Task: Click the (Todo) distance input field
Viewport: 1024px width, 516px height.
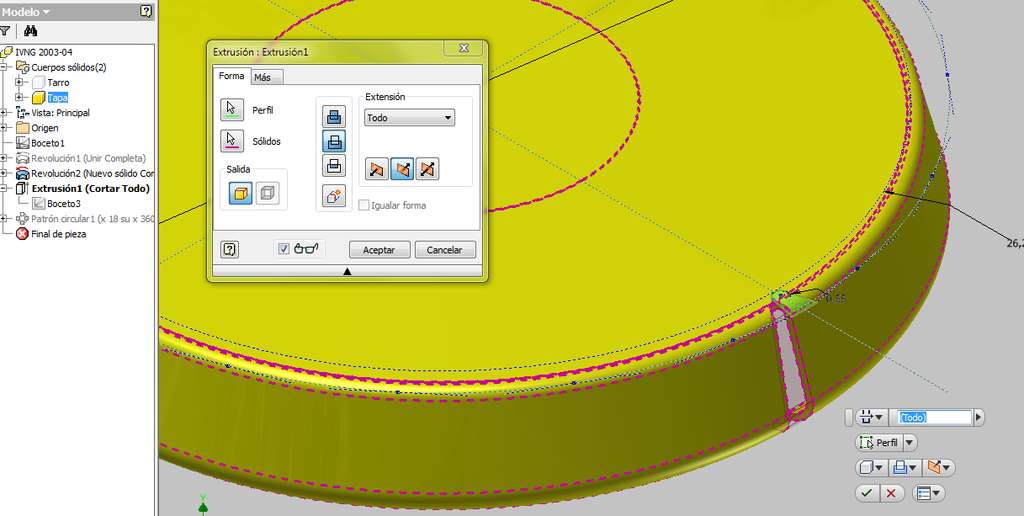Action: [934, 418]
